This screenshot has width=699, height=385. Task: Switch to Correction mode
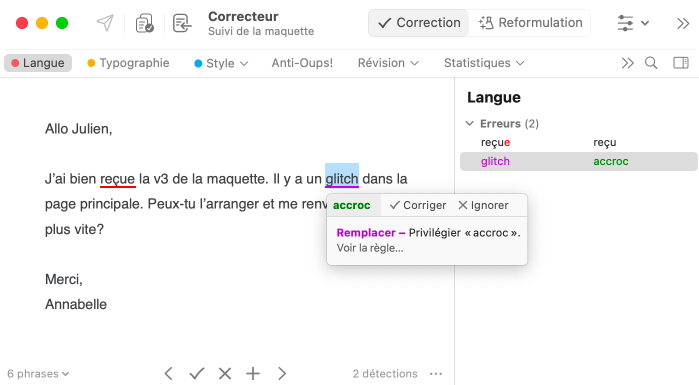pyautogui.click(x=419, y=23)
